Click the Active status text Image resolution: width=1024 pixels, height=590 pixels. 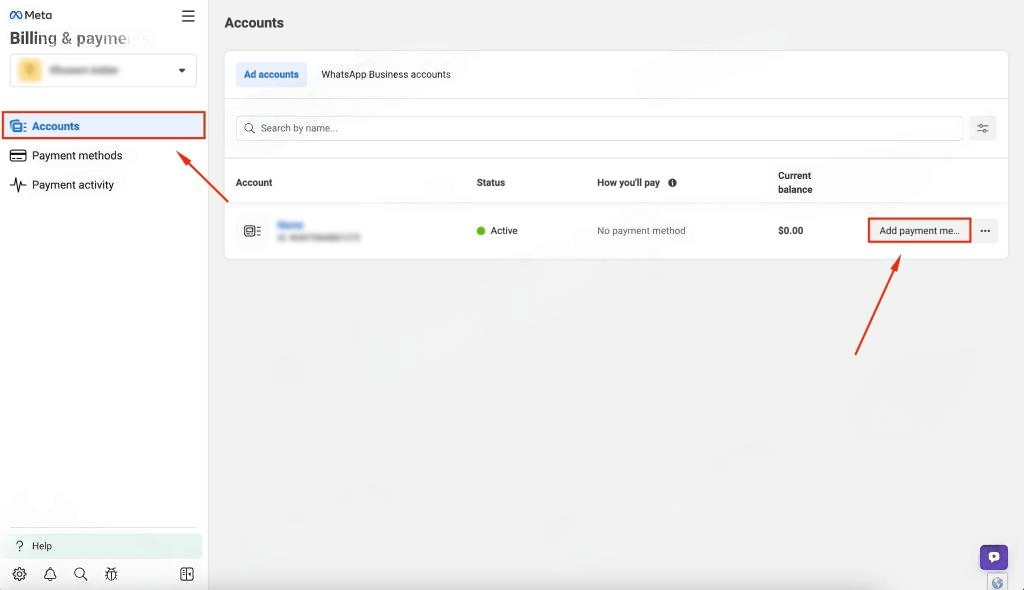[504, 231]
